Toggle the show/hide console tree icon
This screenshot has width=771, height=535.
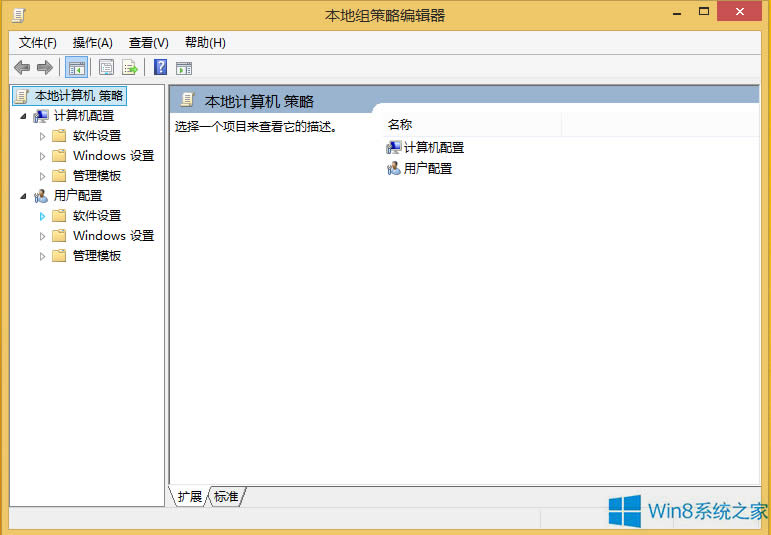[76, 68]
